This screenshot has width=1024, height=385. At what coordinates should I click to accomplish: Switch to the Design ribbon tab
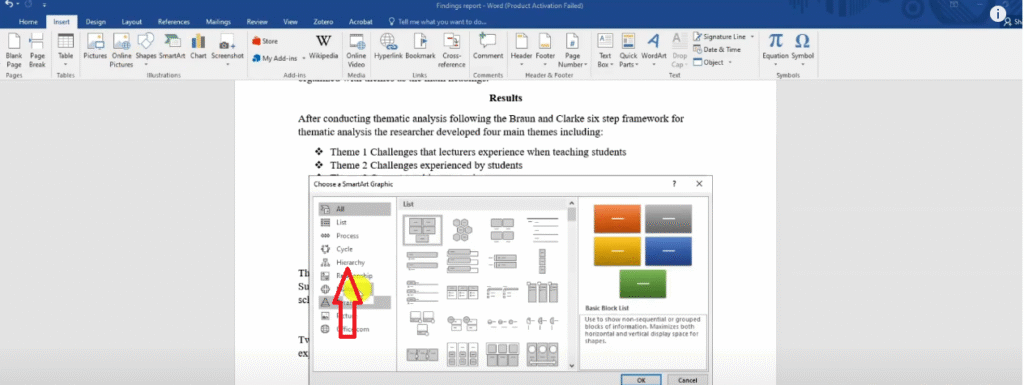pyautogui.click(x=95, y=22)
